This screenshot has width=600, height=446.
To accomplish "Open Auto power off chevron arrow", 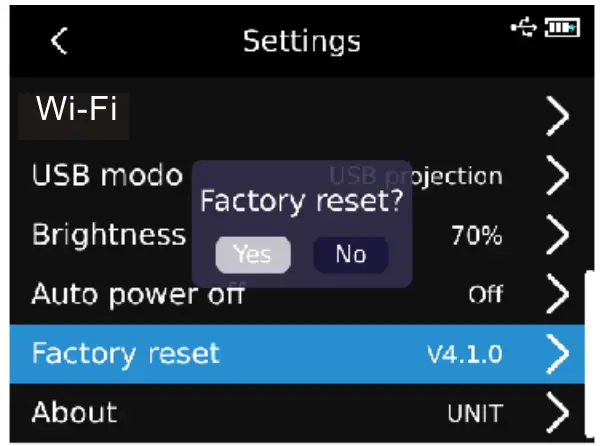I will click(x=558, y=294).
